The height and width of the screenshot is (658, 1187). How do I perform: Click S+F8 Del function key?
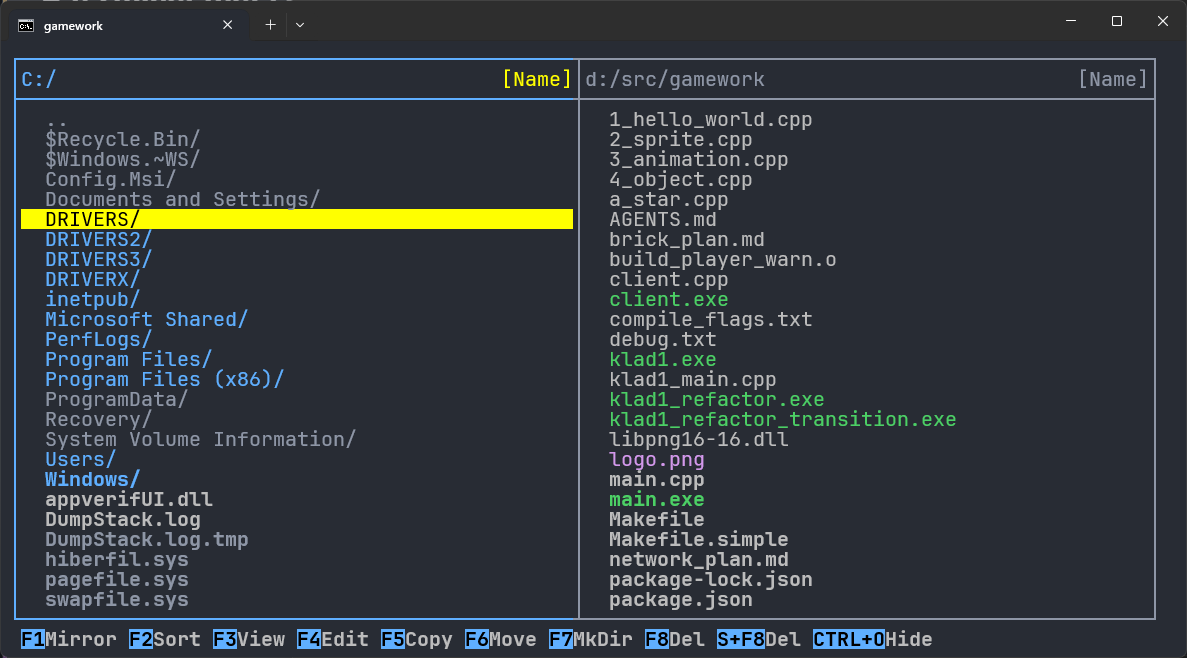(759, 639)
